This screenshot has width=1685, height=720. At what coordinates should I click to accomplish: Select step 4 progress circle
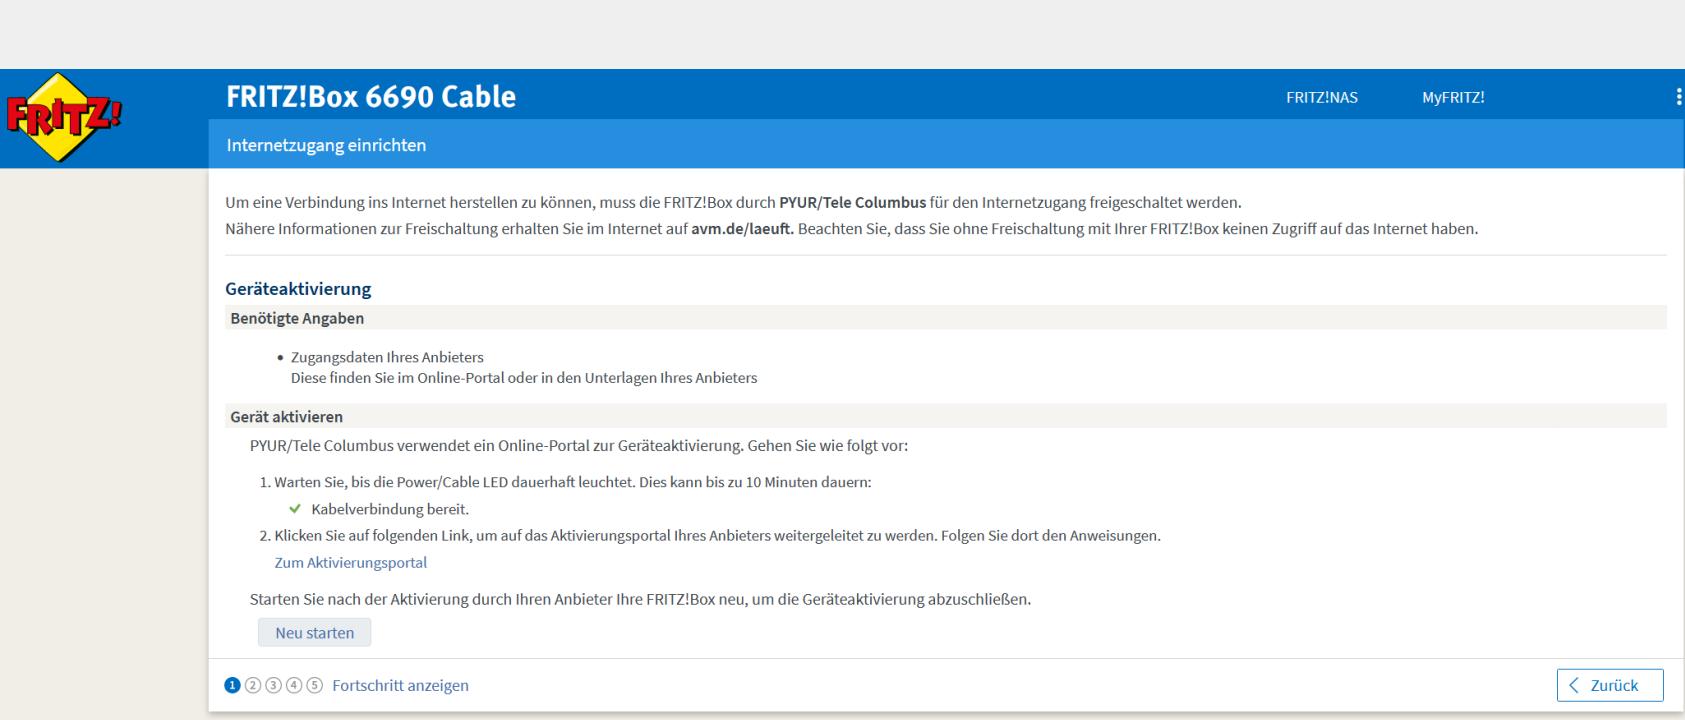pyautogui.click(x=294, y=686)
